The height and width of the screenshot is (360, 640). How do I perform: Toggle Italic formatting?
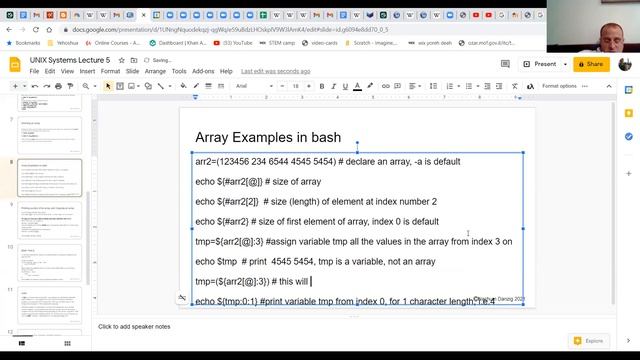click(333, 86)
